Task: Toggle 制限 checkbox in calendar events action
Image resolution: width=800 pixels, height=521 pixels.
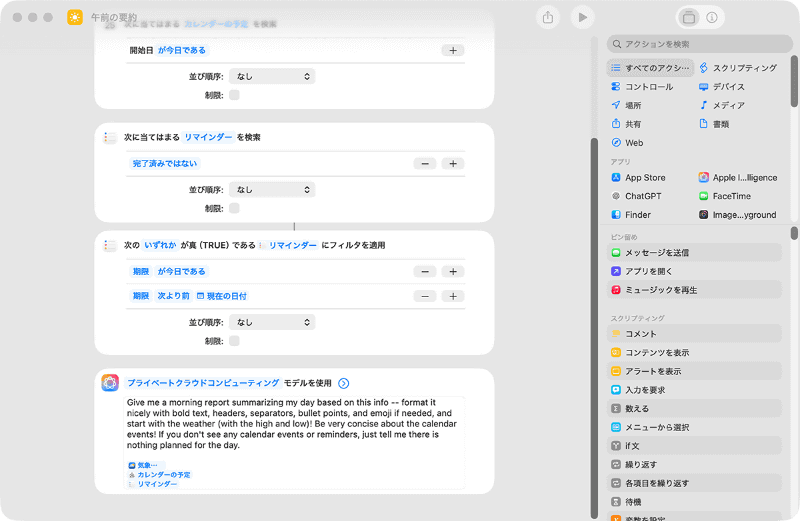Action: coord(234,95)
